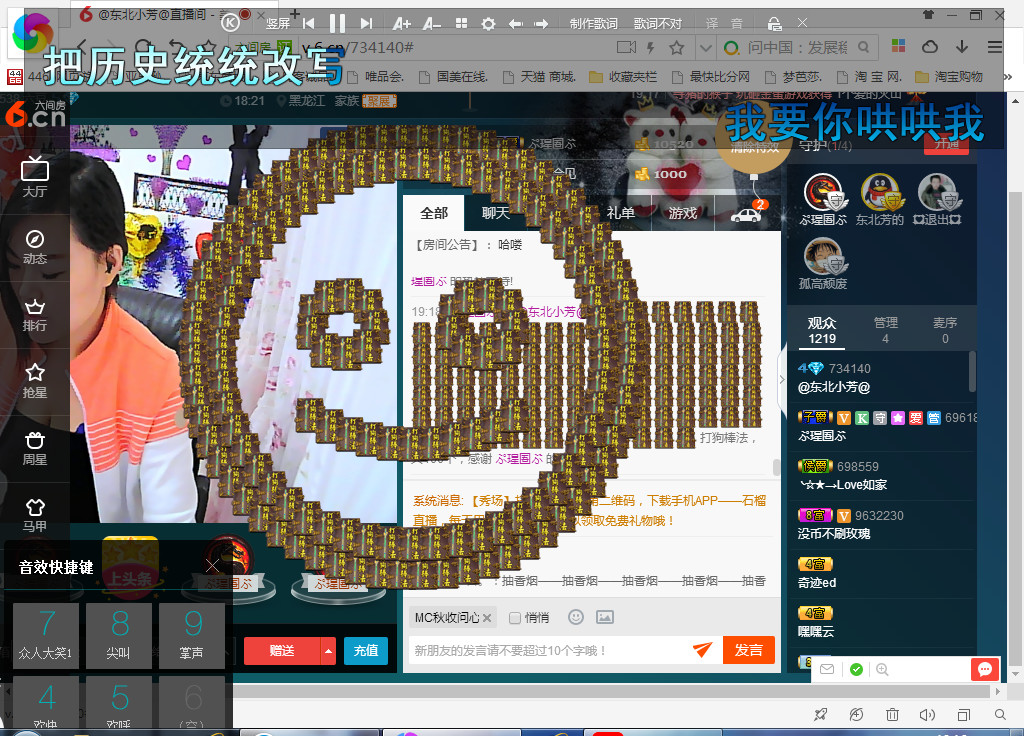The width and height of the screenshot is (1024, 736).
Task: Switch to 游戏 tab
Action: [x=682, y=213]
